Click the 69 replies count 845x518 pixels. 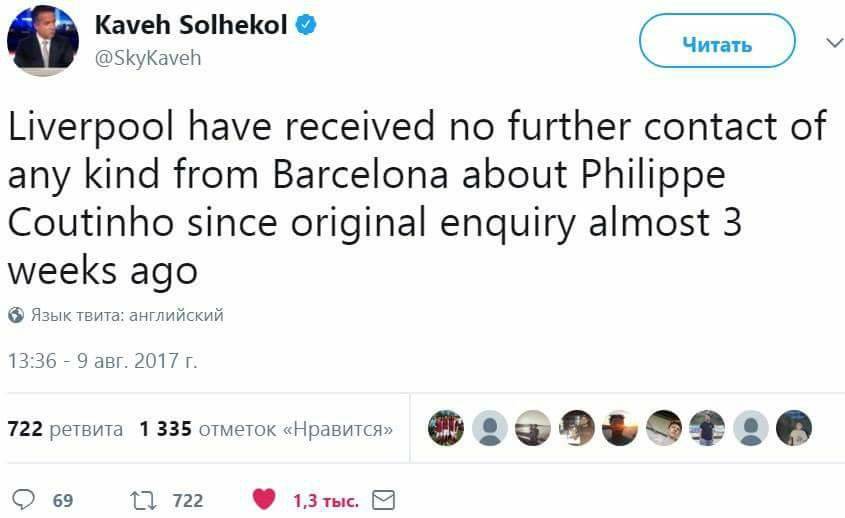tap(62, 500)
